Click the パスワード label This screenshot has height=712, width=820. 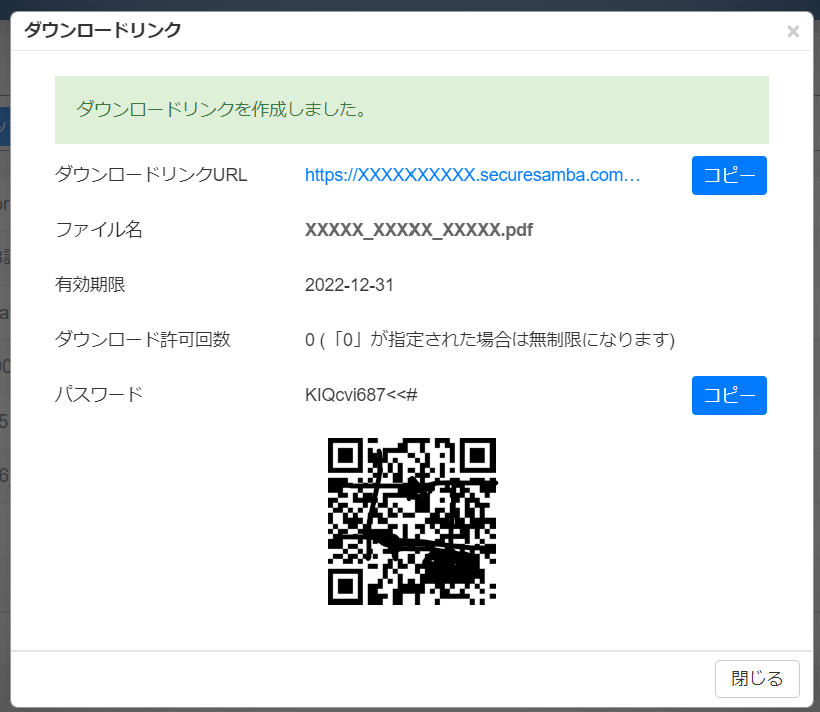point(99,395)
